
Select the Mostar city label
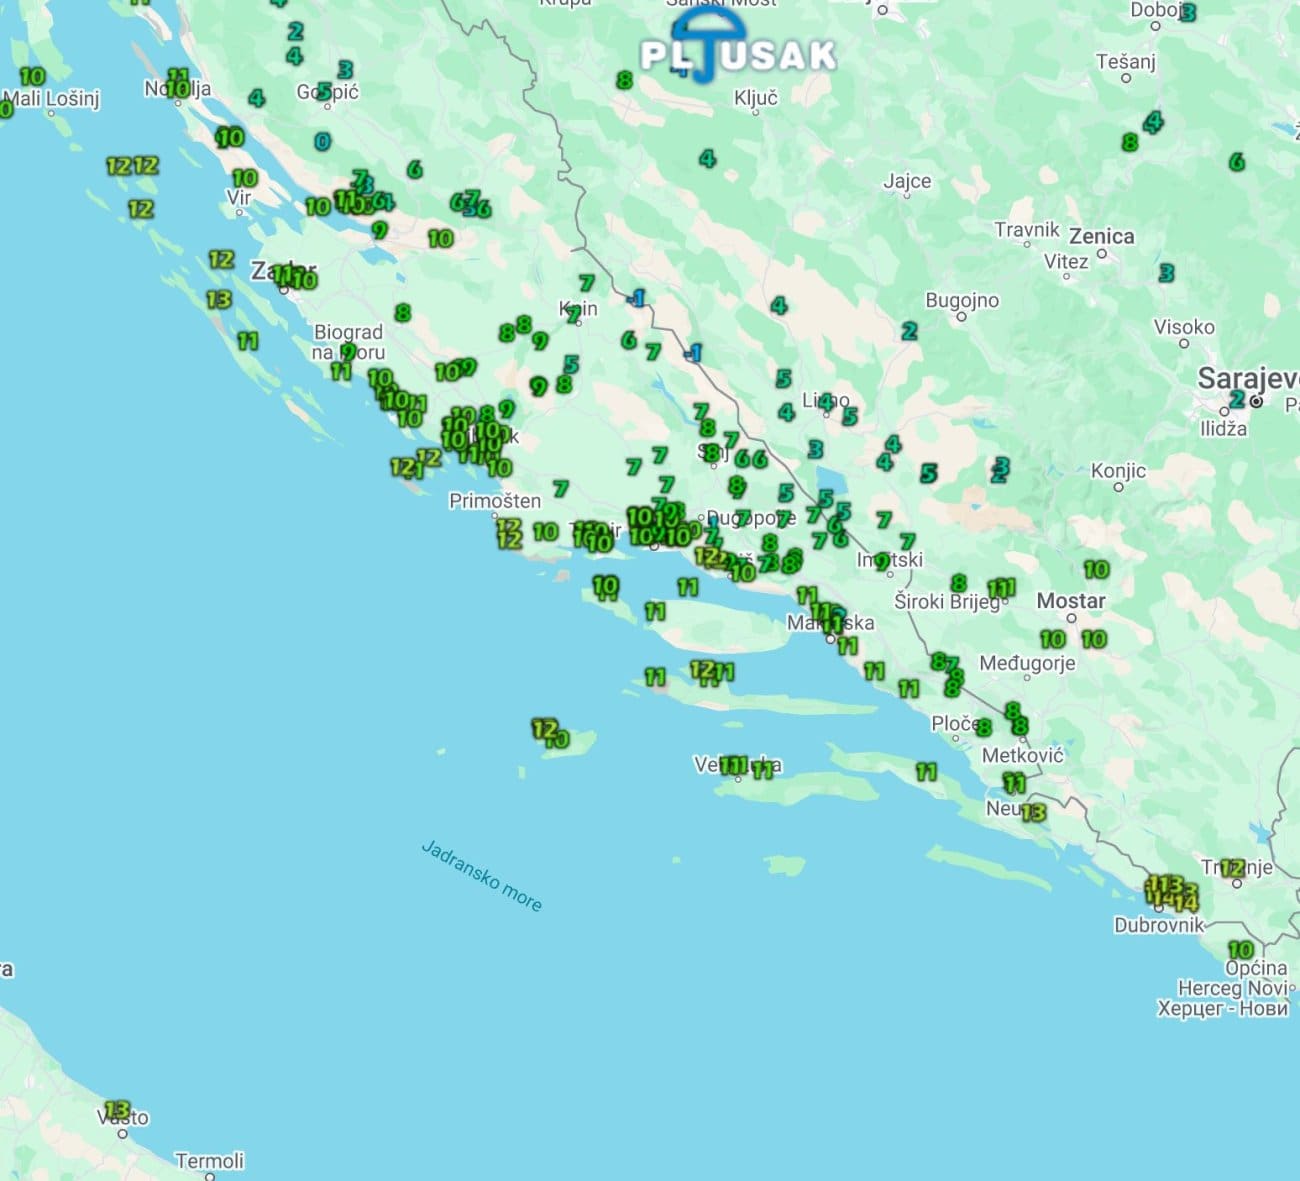pyautogui.click(x=1070, y=601)
